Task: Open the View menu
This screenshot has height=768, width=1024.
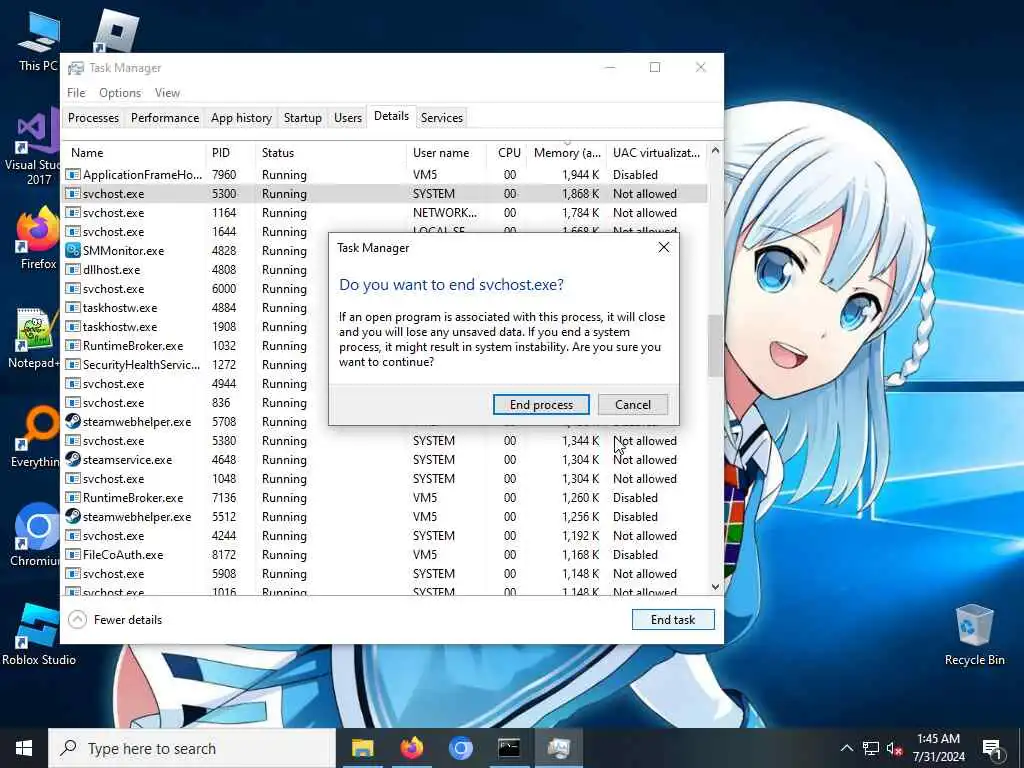Action: point(167,93)
